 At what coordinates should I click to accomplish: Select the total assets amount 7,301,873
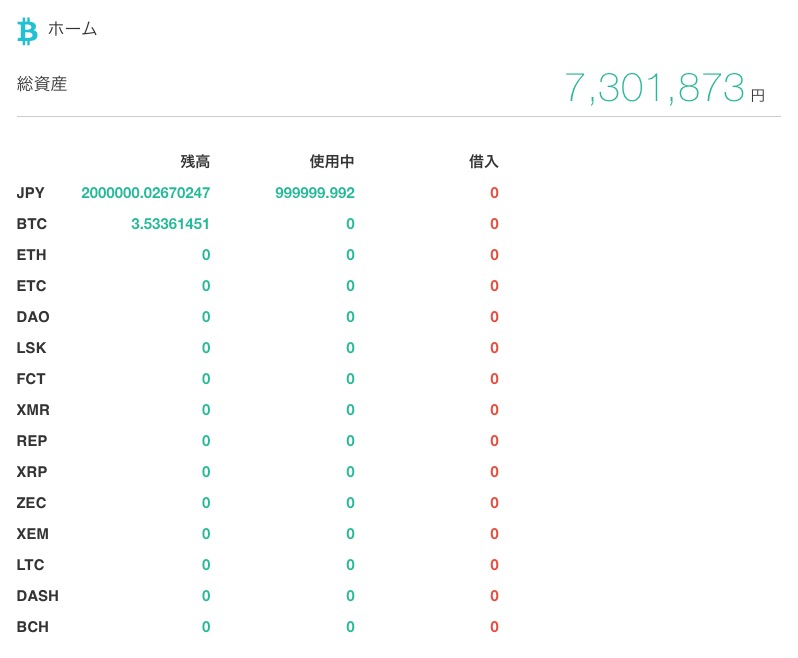tap(654, 88)
